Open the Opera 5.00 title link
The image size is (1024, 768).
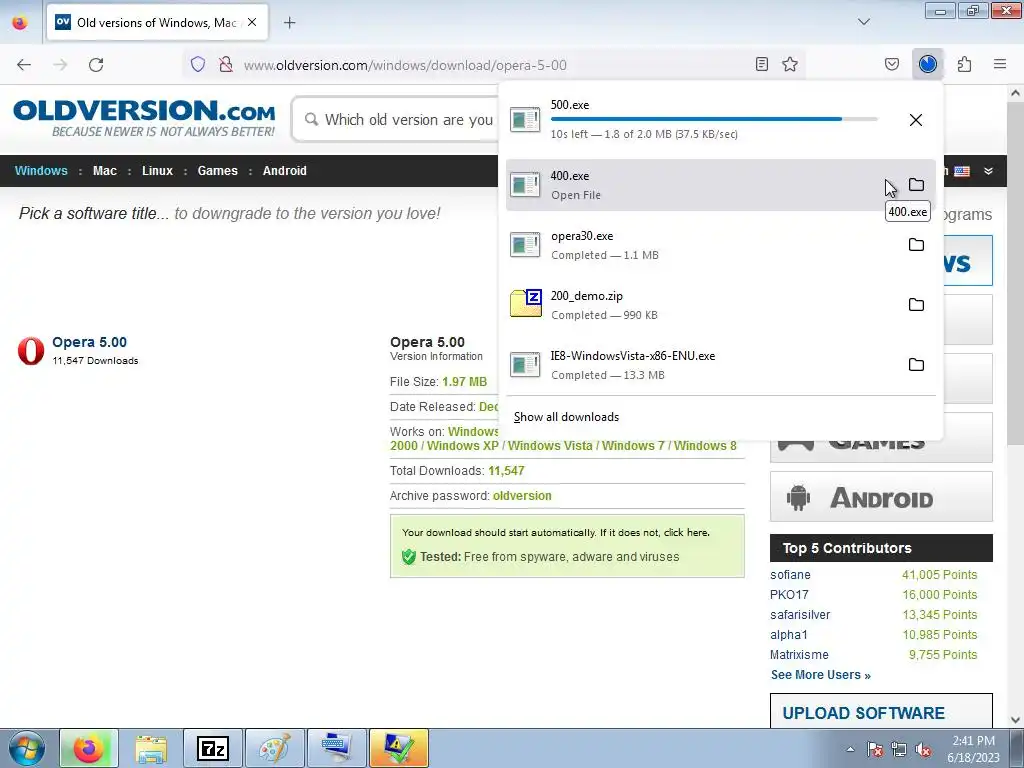click(x=89, y=342)
